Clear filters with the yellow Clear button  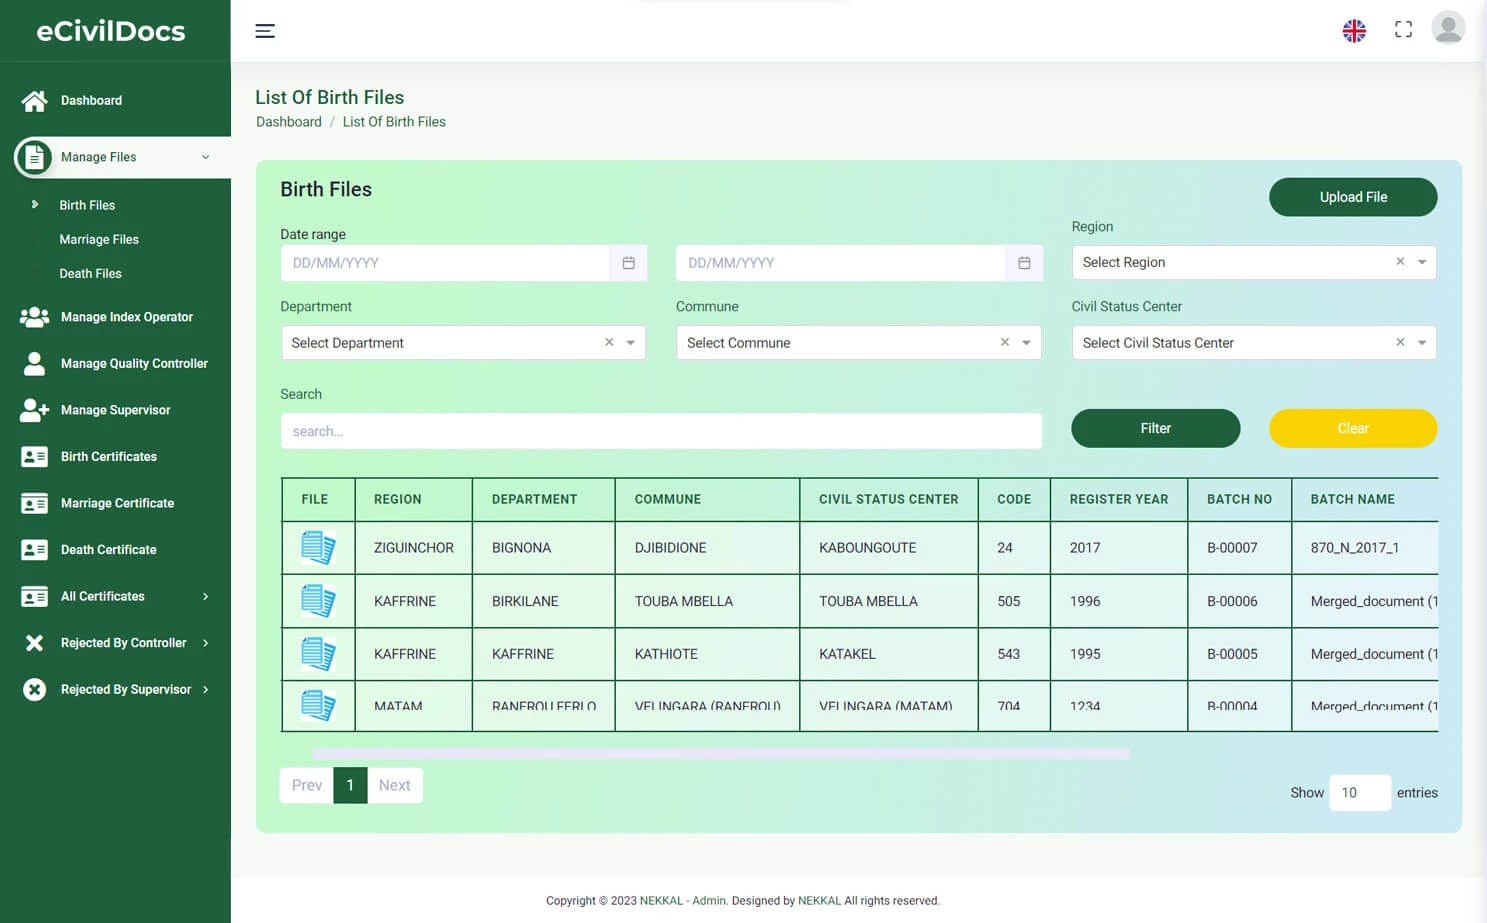pos(1353,428)
